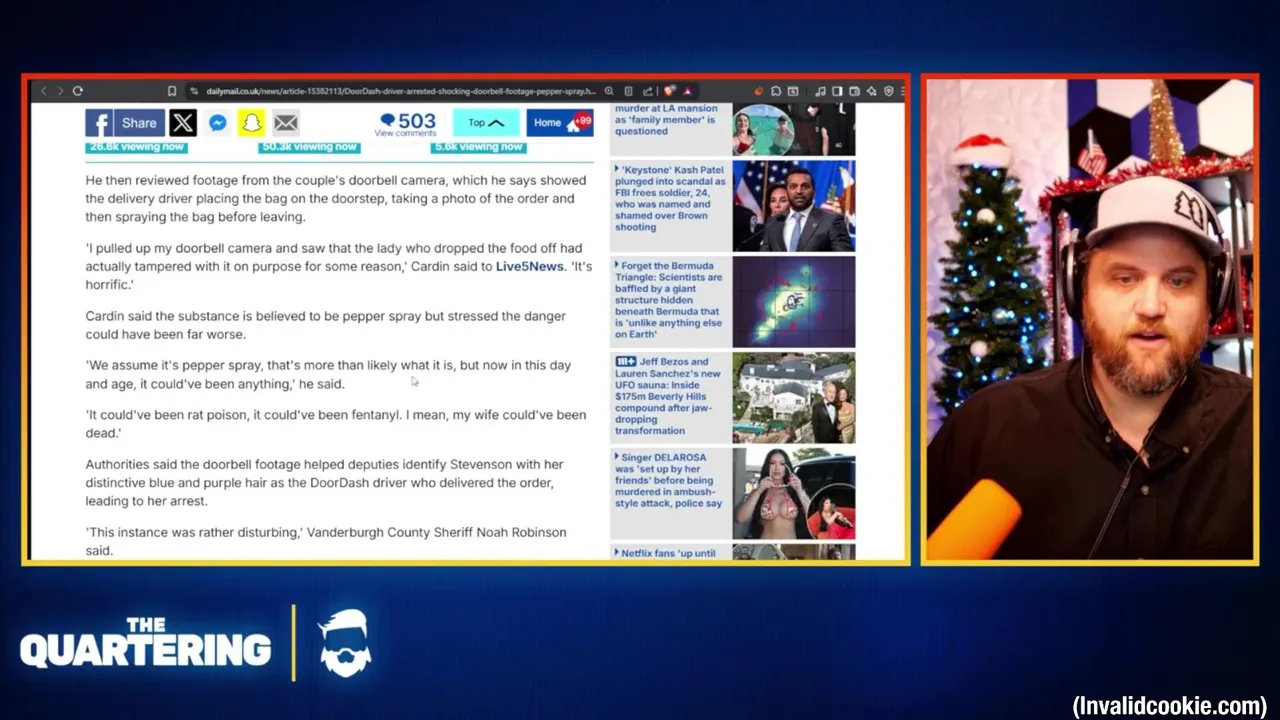Open Jeff Bezos UFO sauna headline
Viewport: 1280px width, 720px height.
pos(668,396)
